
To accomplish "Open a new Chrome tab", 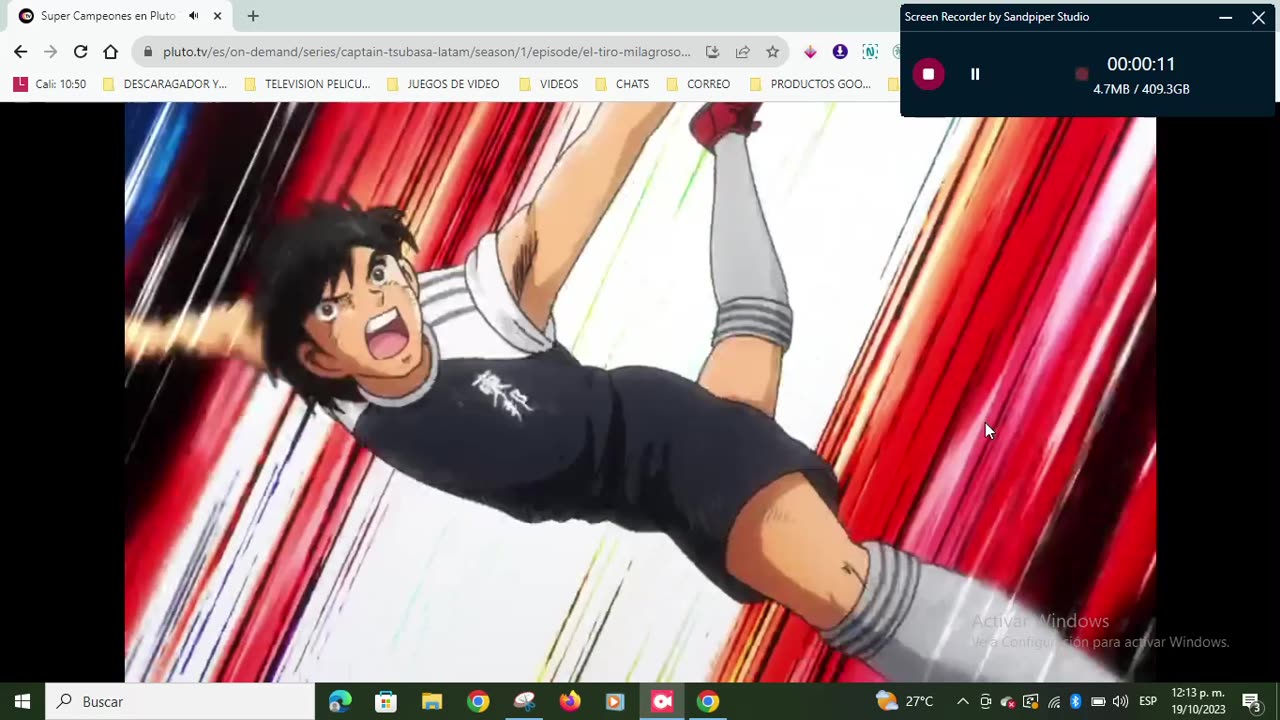I will click(253, 16).
